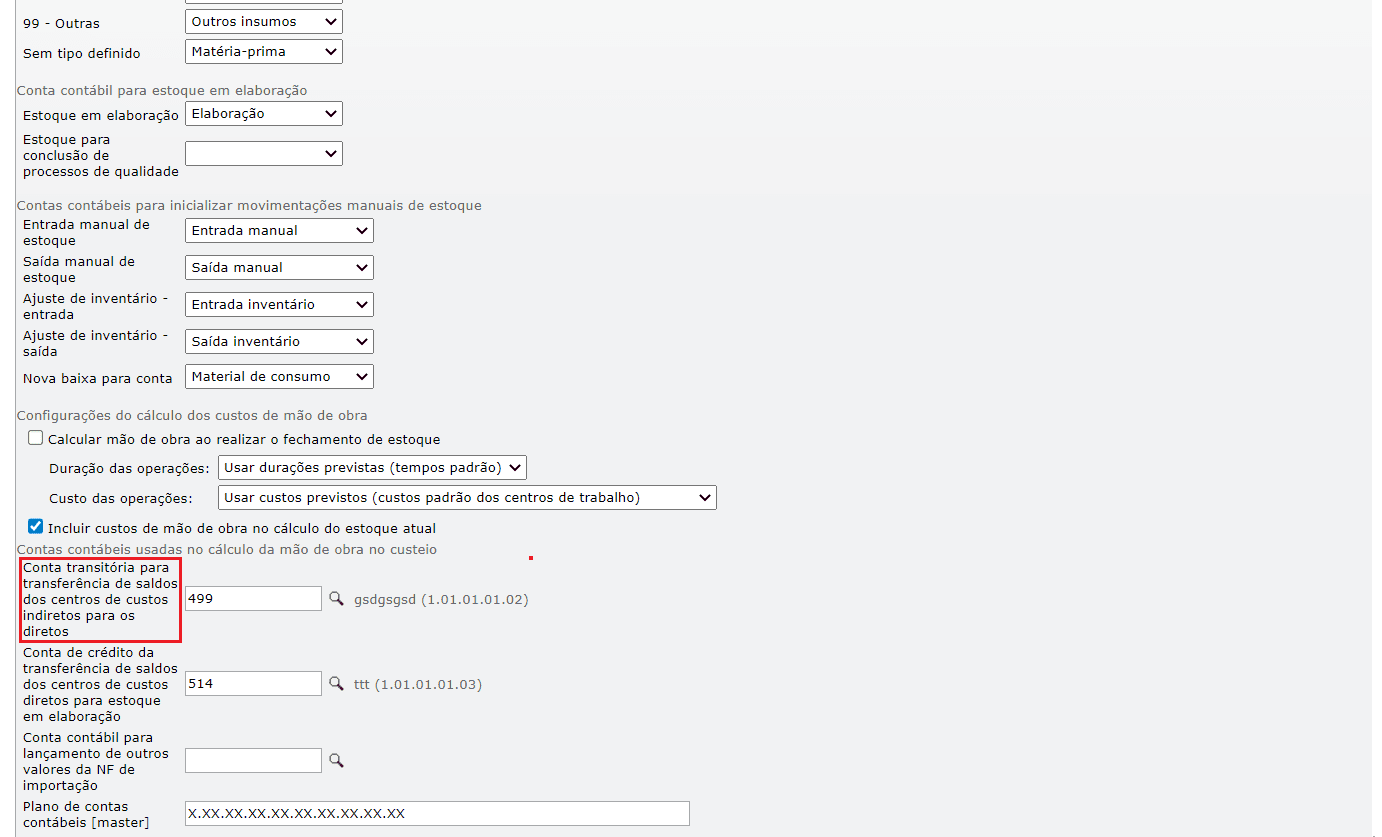The image size is (1382, 837).
Task: Click the "Duração das operações:" label
Action: click(130, 469)
